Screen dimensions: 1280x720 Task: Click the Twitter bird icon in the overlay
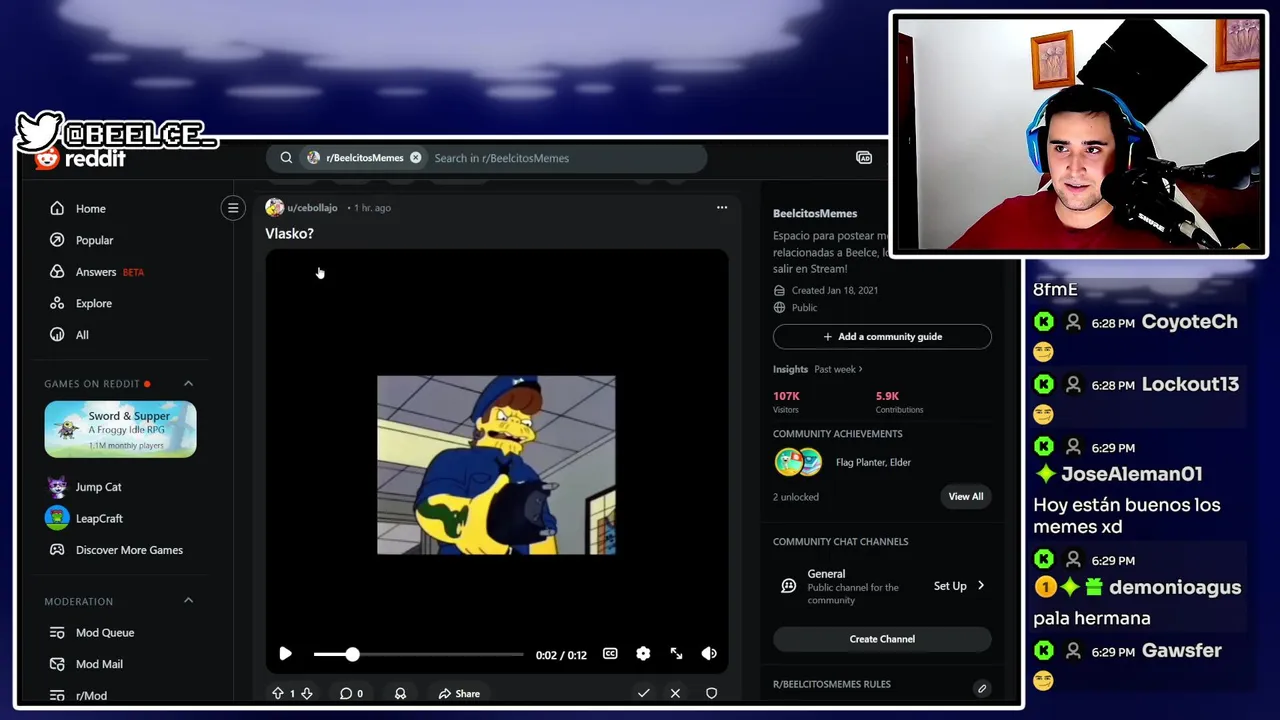click(40, 132)
